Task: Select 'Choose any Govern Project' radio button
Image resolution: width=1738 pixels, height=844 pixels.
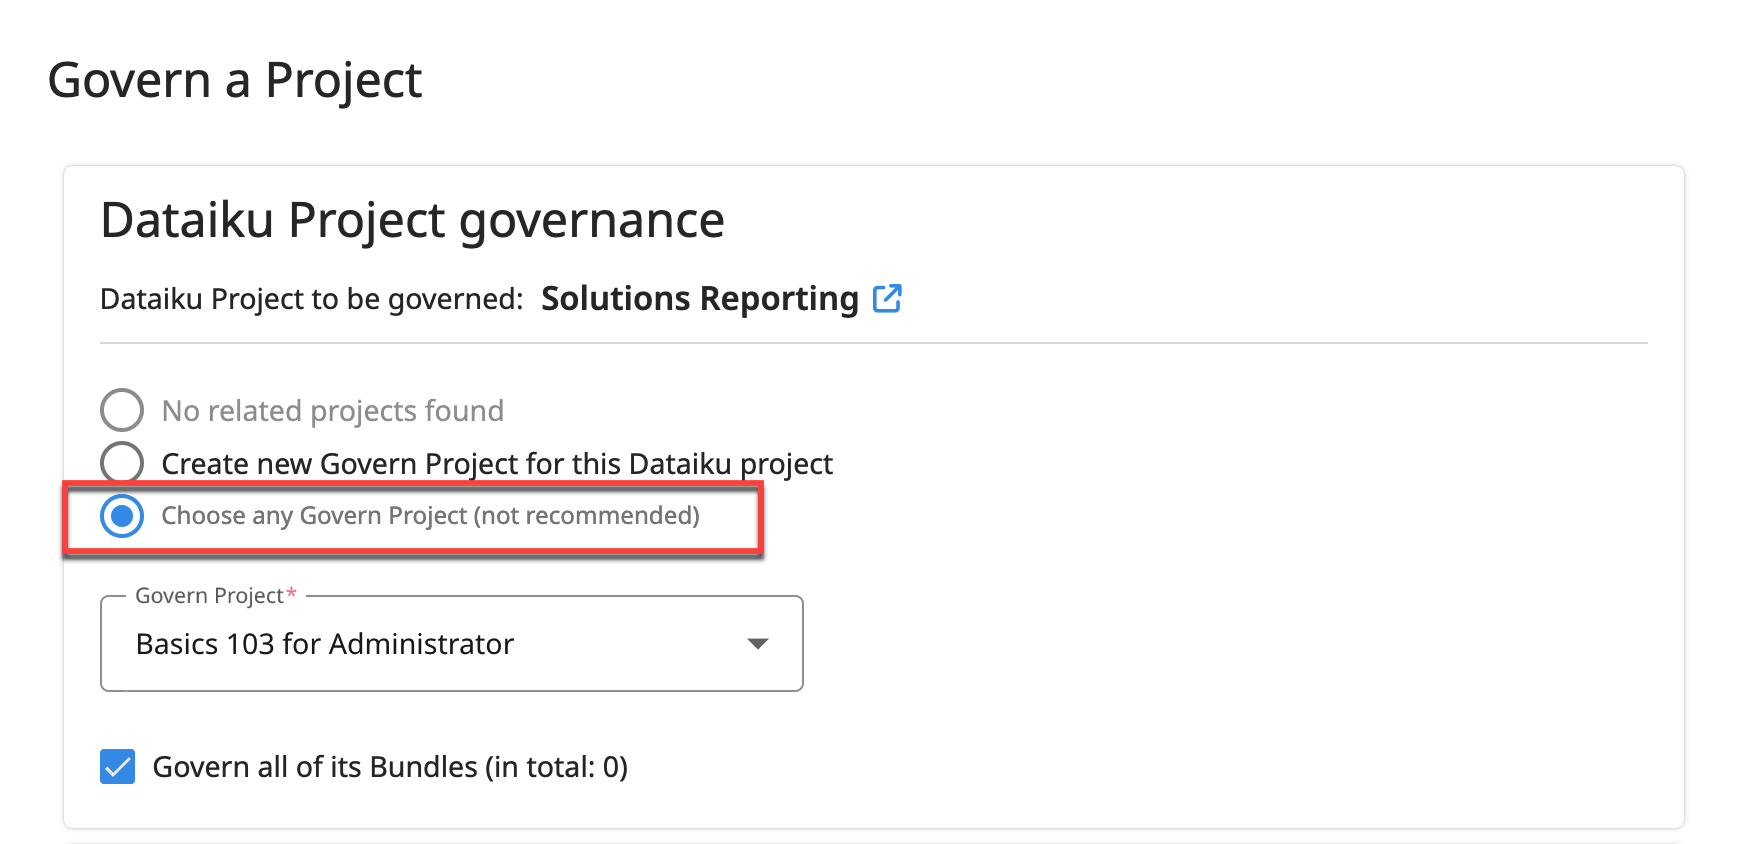Action: (x=122, y=516)
